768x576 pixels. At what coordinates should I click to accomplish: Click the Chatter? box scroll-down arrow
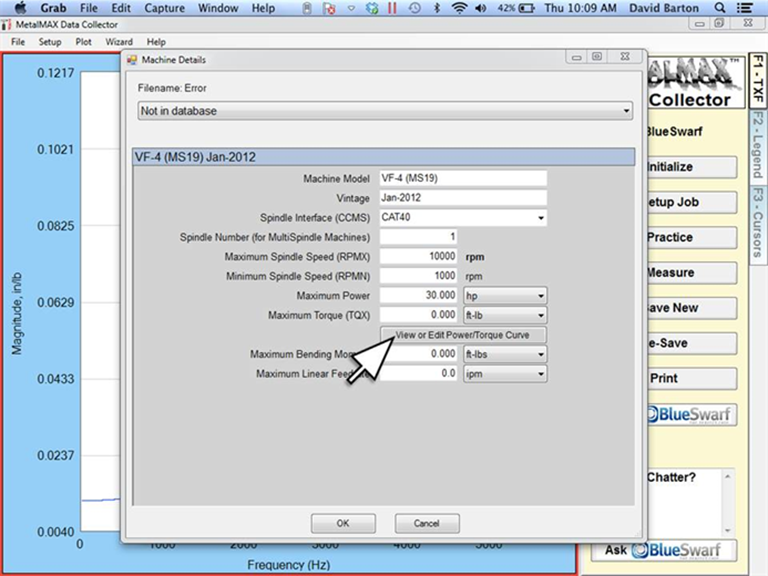click(x=728, y=530)
